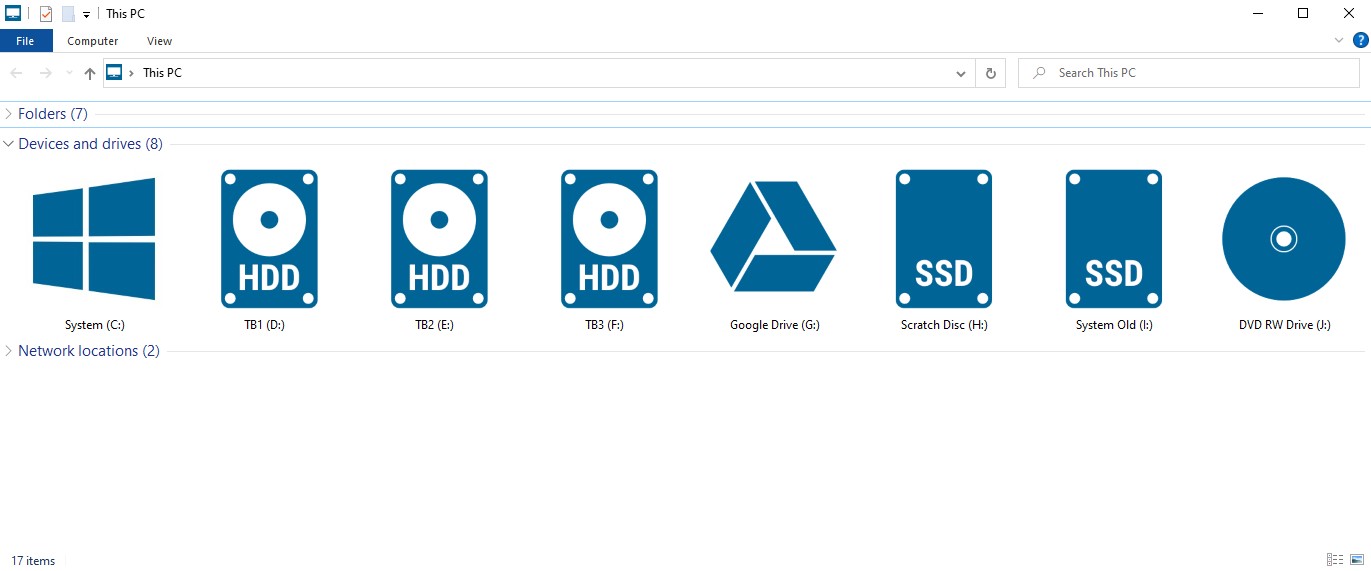Open the Recent locations dropdown arrow
Viewport: 1371px width, 571px height.
pos(69,73)
